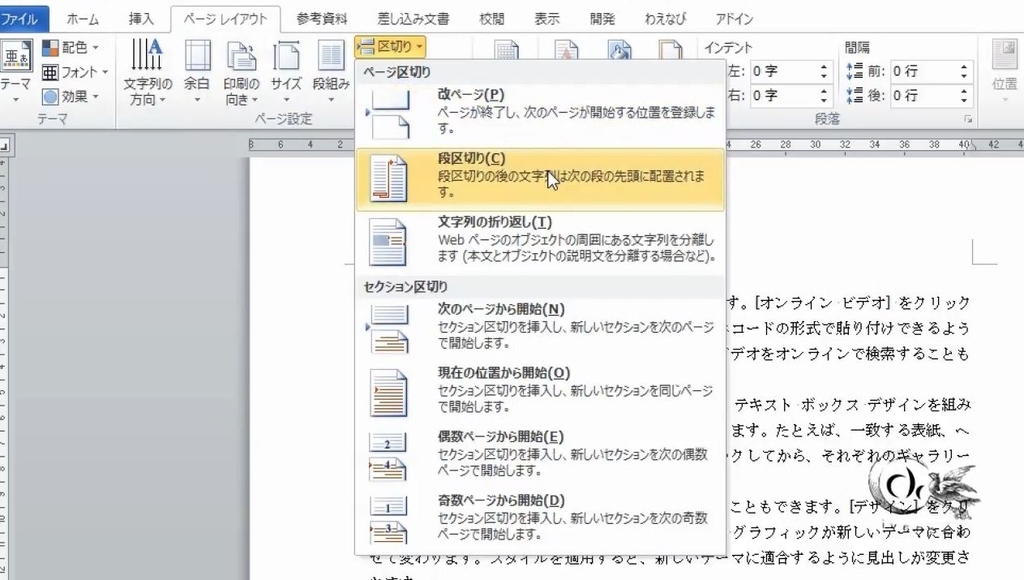Click the text テキスト ボックス デザインを組み

852,404
